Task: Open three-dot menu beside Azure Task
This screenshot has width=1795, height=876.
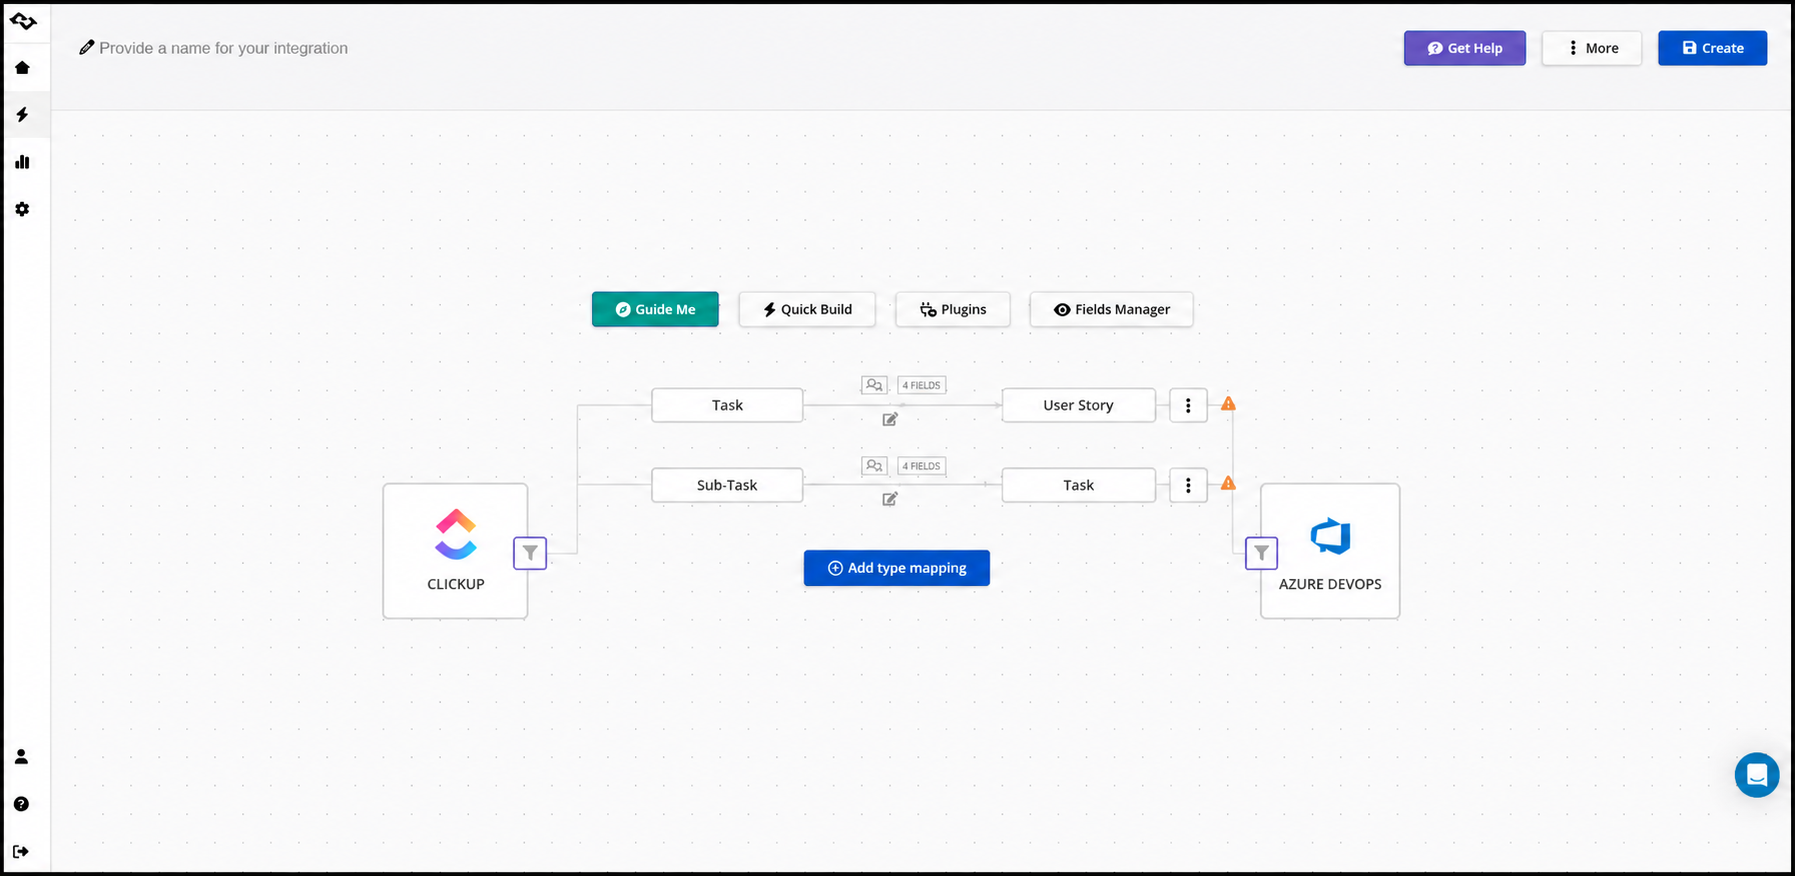Action: tap(1188, 485)
